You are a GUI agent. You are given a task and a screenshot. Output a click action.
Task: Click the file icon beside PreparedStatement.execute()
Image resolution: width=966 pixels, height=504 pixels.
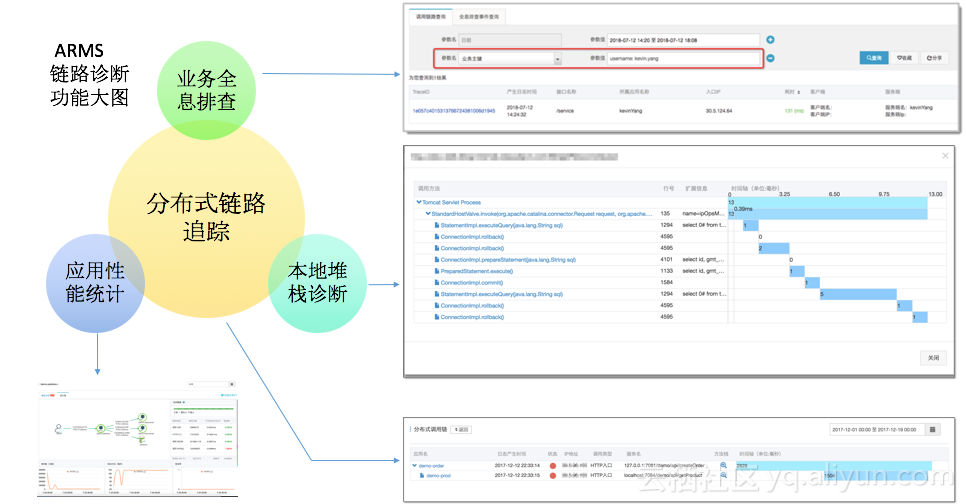(437, 271)
